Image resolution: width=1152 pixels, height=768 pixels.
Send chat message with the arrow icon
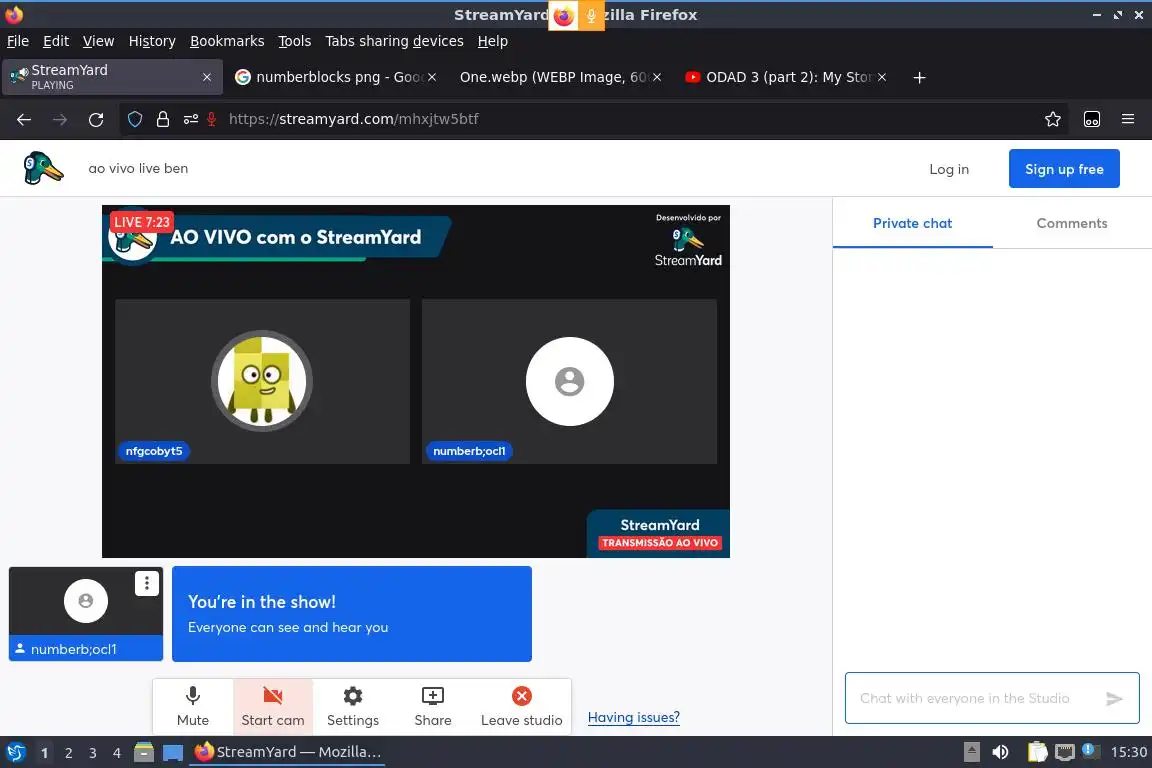[1115, 699]
